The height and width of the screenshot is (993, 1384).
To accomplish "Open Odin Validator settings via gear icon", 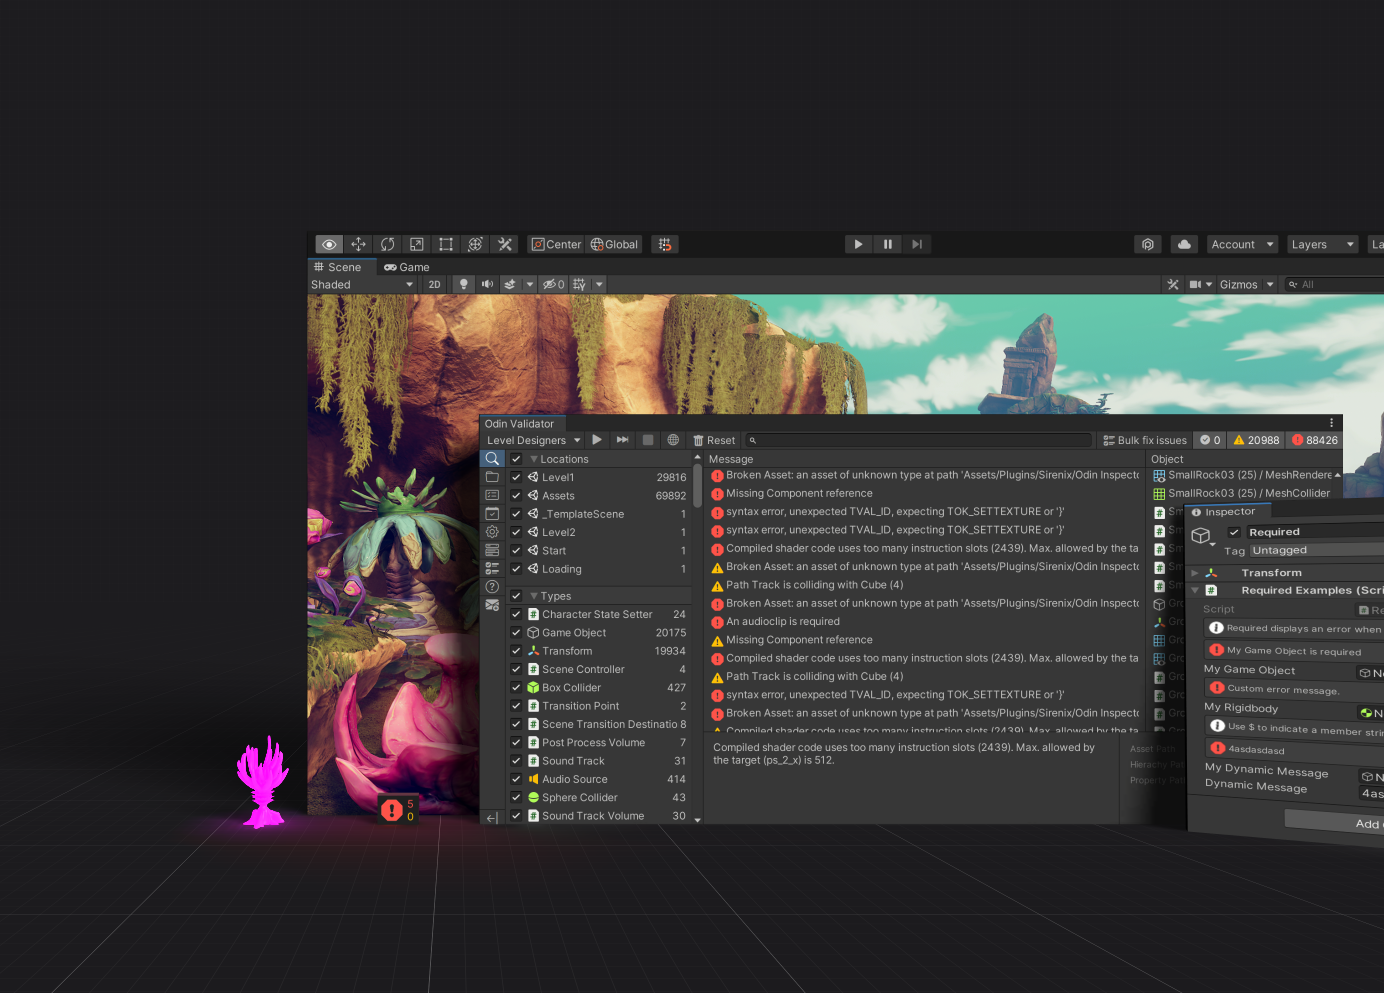I will coord(492,532).
